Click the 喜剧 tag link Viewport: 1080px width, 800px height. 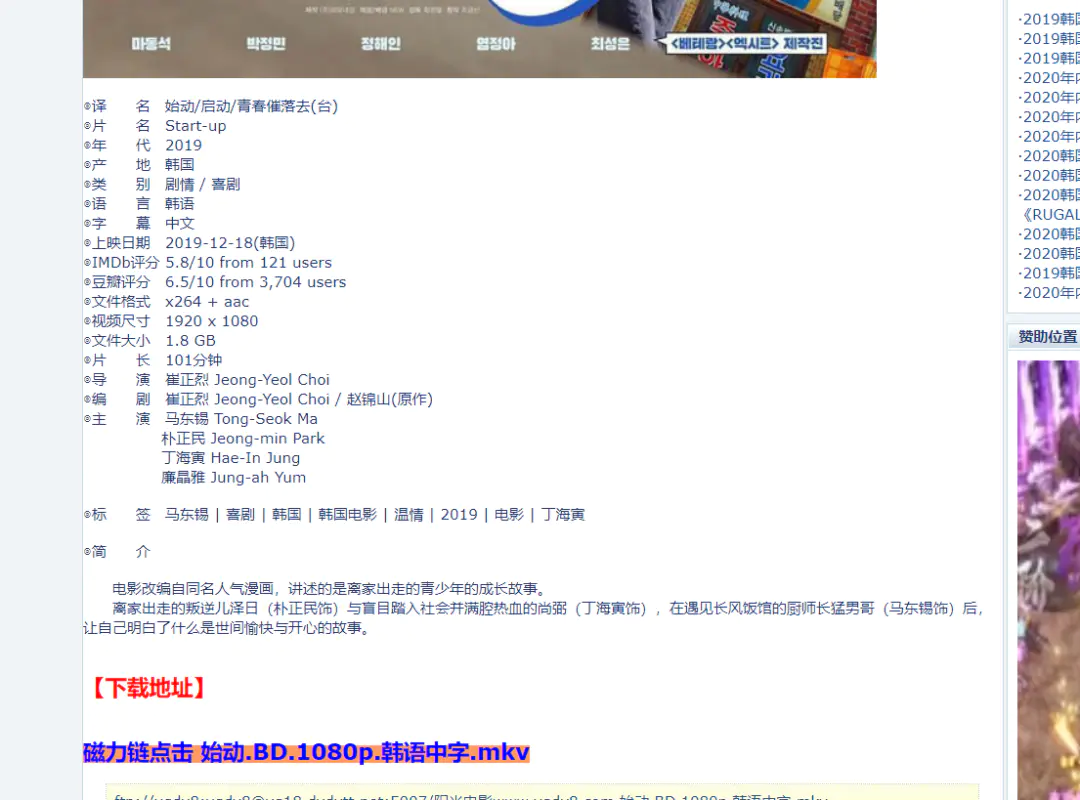click(240, 515)
